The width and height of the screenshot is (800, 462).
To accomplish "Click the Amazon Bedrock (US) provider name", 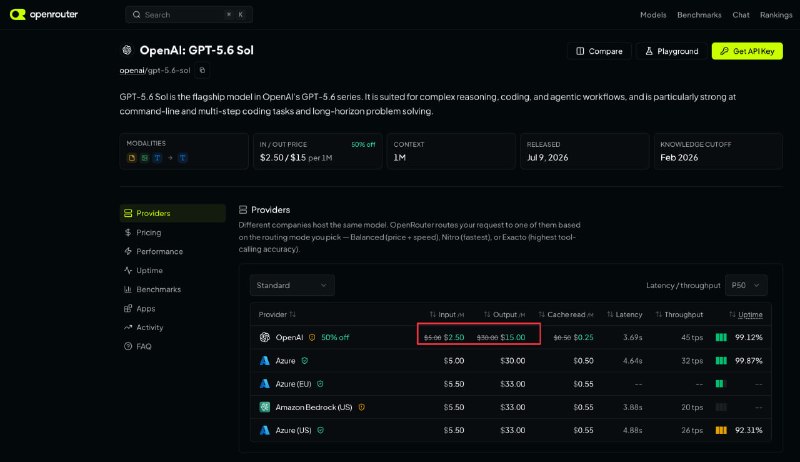I will [x=314, y=407].
